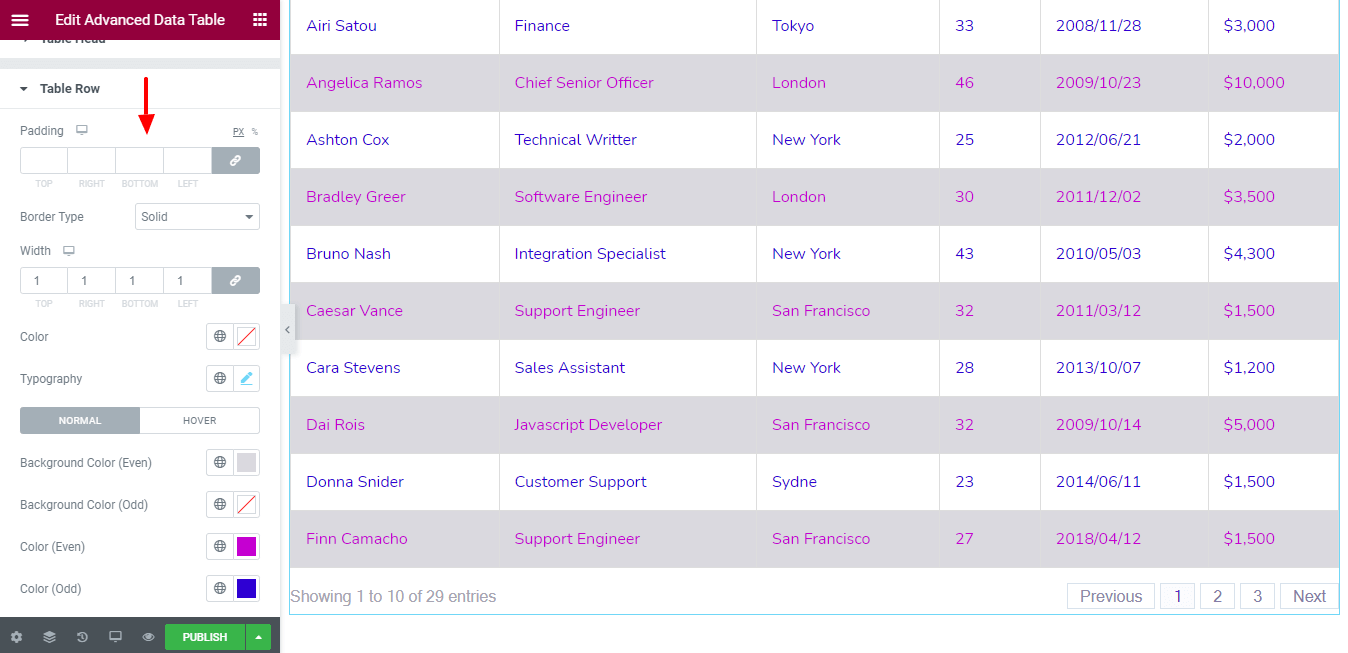Switch to the Hover tab
This screenshot has height=653, width=1348.
199,421
